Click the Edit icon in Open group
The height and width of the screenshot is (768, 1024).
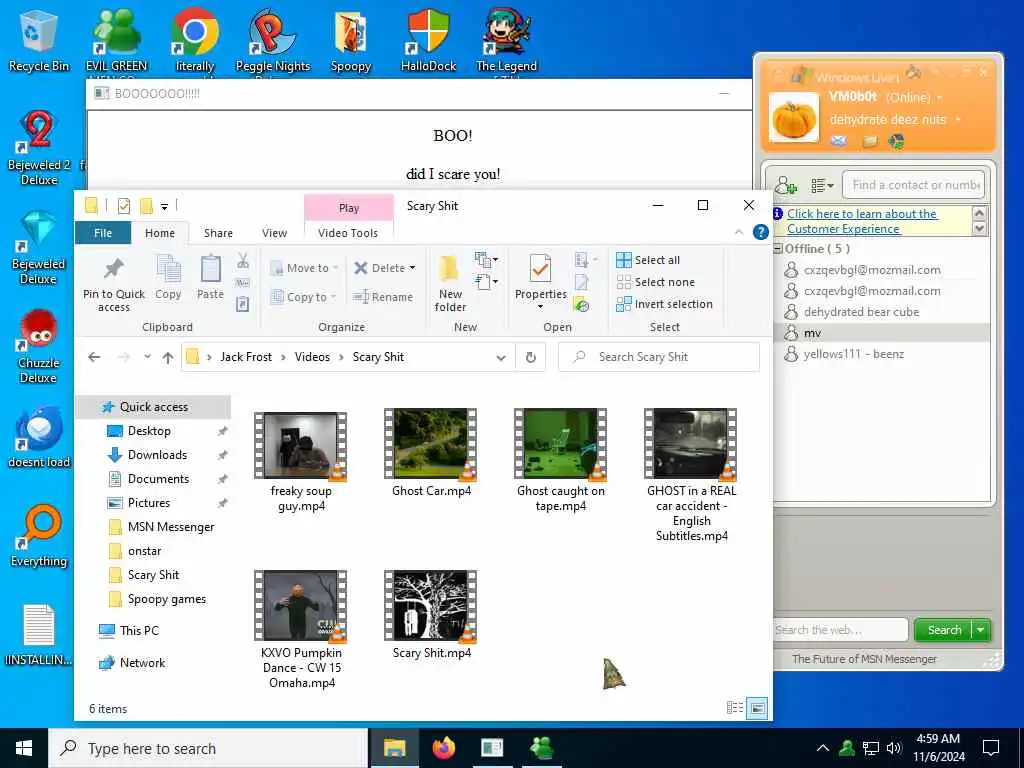point(581,282)
